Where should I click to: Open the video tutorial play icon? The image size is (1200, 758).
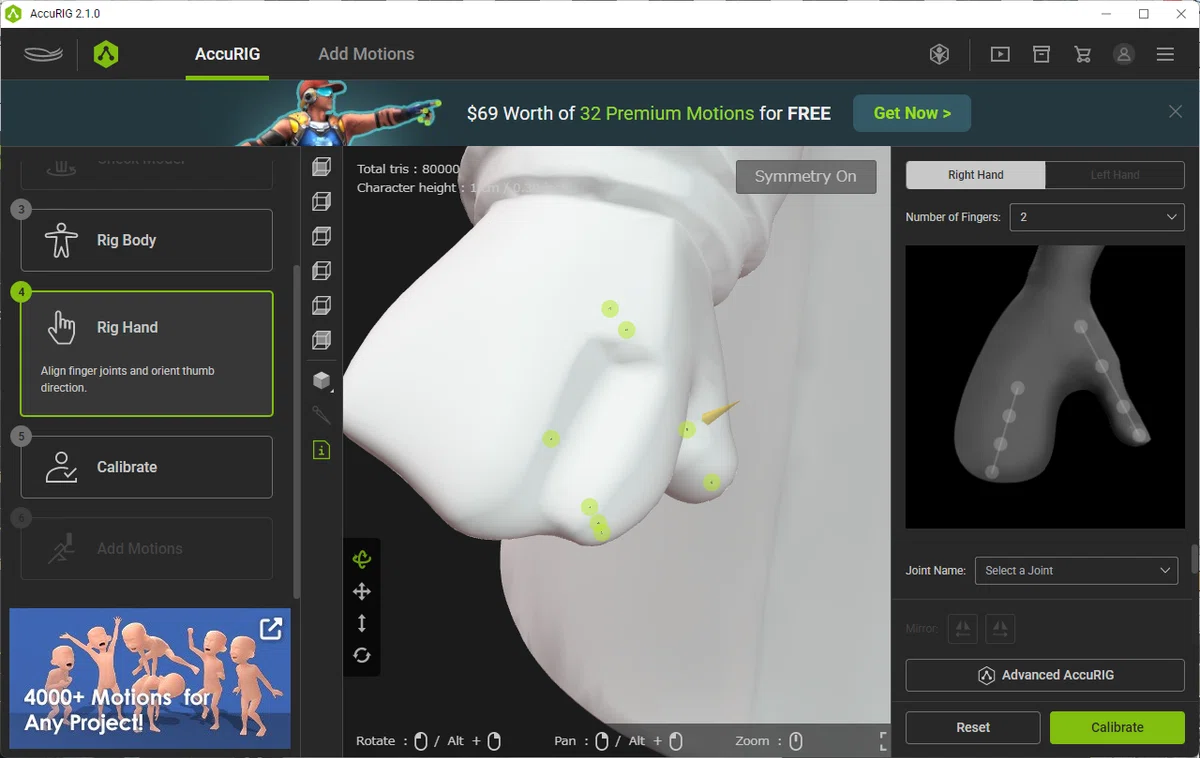point(1000,54)
